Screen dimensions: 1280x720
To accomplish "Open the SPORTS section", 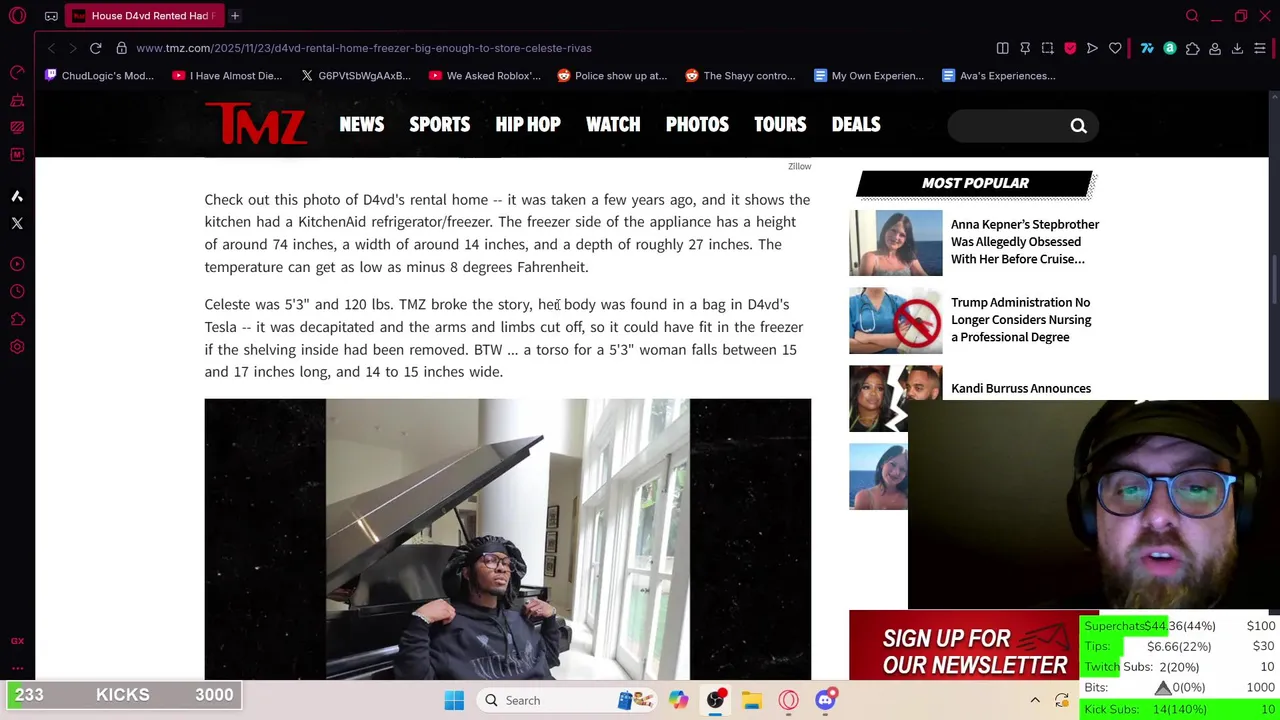I will coord(439,124).
